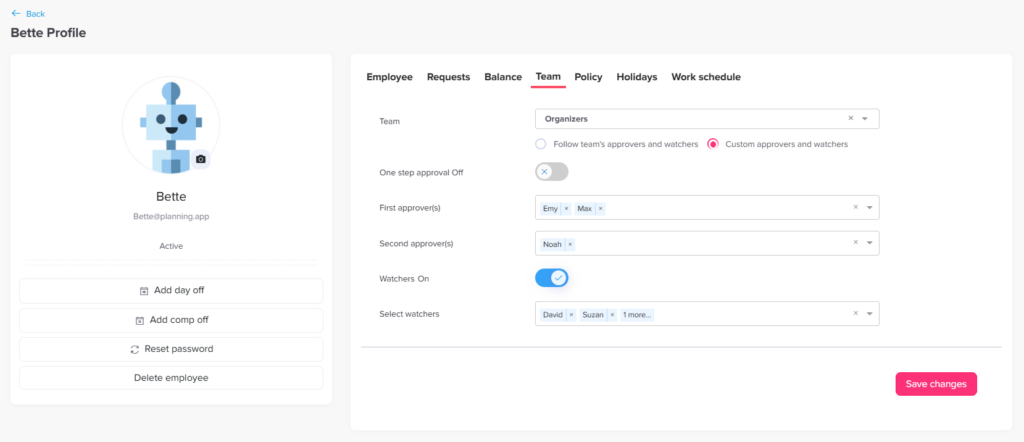Clear all selected watchers
1024x442 pixels.
(x=855, y=314)
